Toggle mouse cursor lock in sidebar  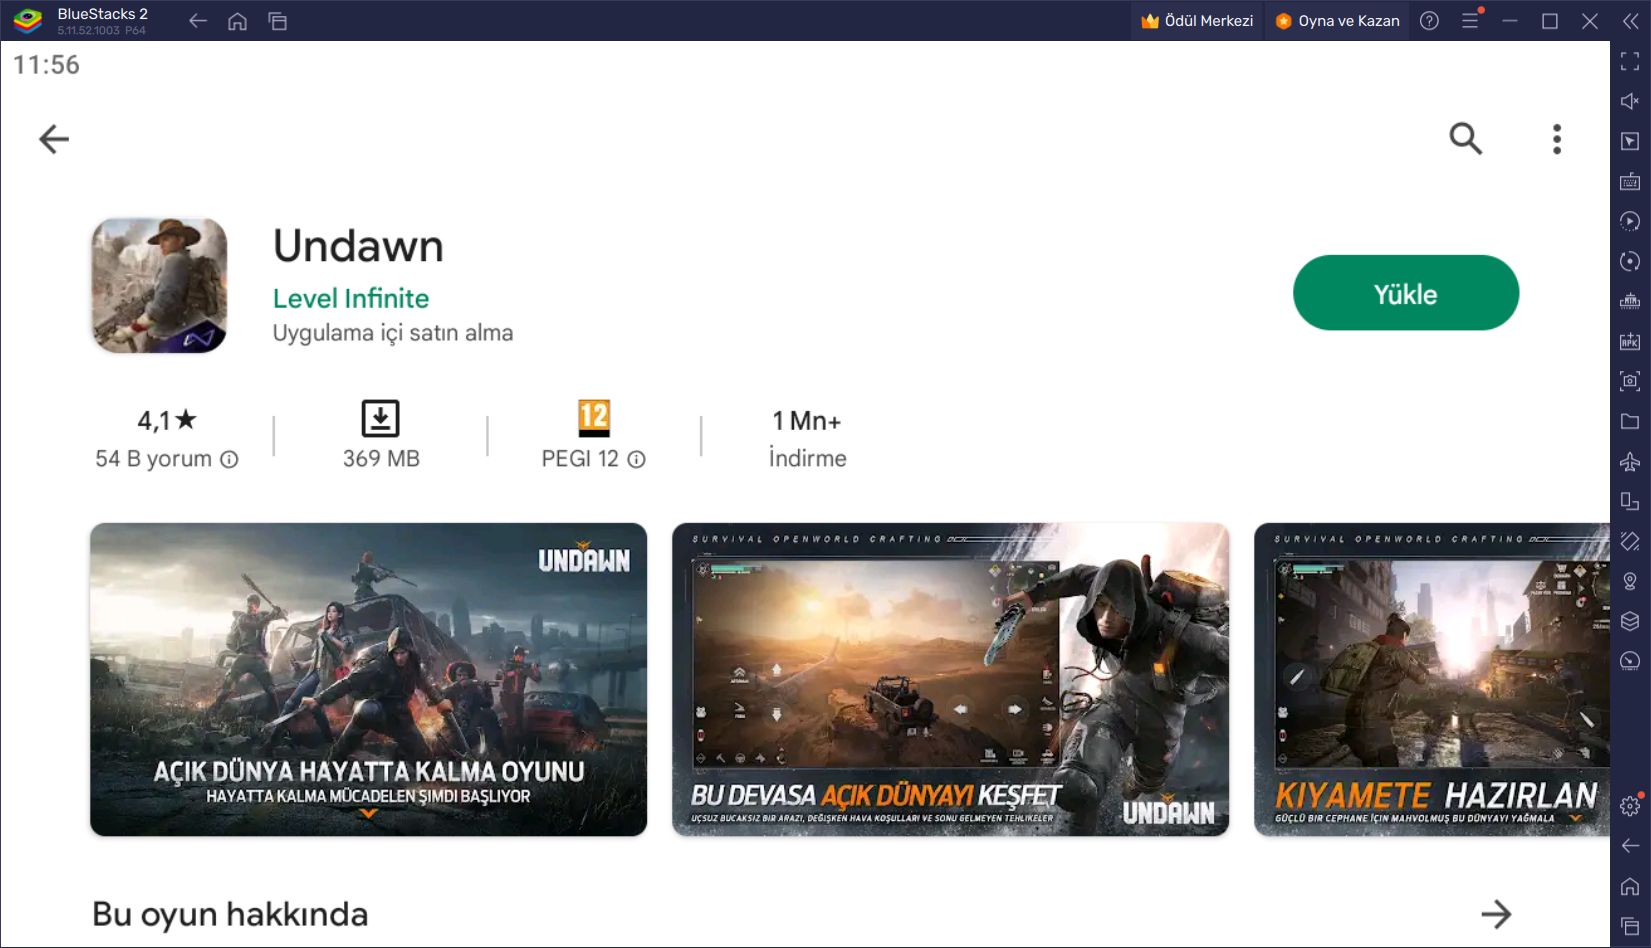tap(1630, 141)
